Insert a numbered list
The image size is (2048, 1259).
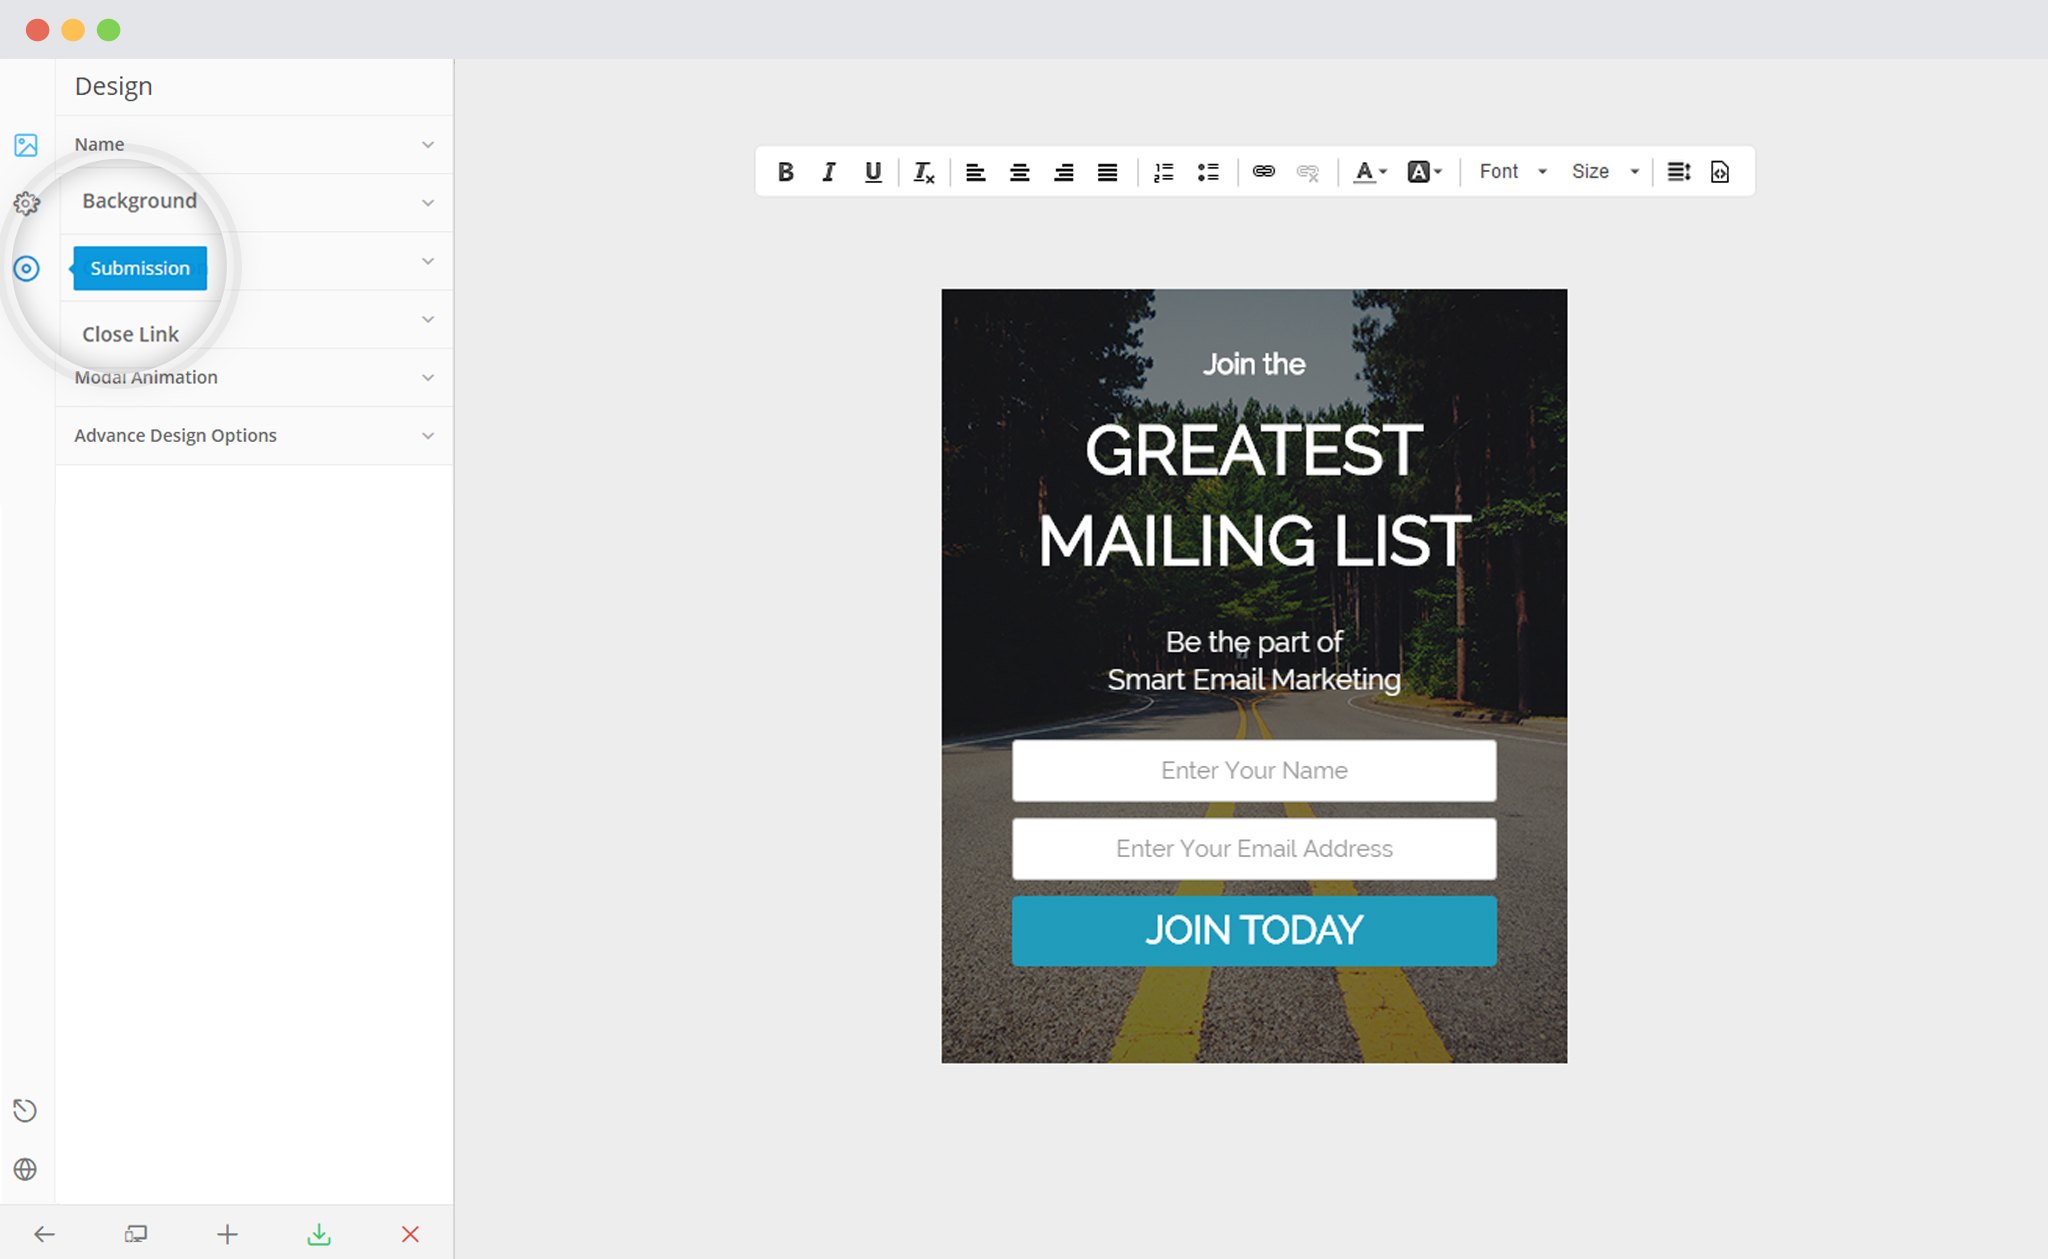coord(1164,172)
